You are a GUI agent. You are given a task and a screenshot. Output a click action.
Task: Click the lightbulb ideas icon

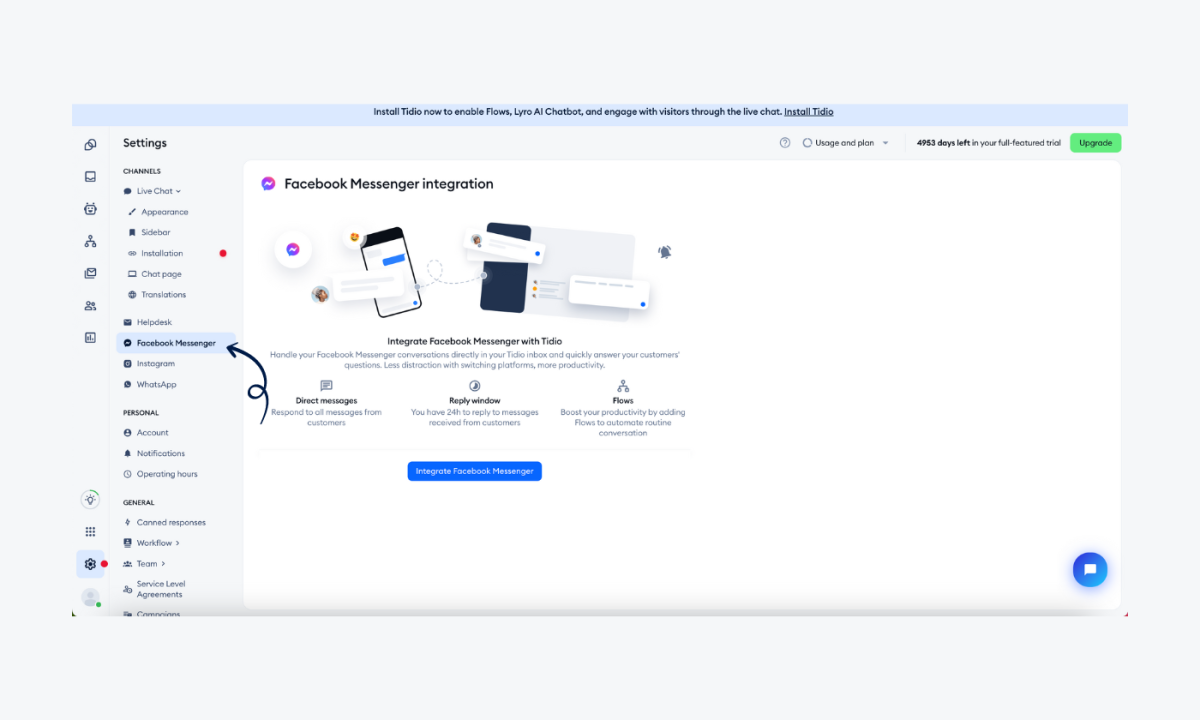(x=90, y=499)
